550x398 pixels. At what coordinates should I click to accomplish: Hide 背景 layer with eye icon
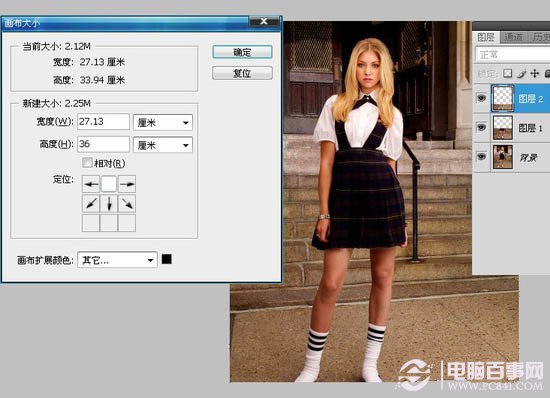[482, 156]
